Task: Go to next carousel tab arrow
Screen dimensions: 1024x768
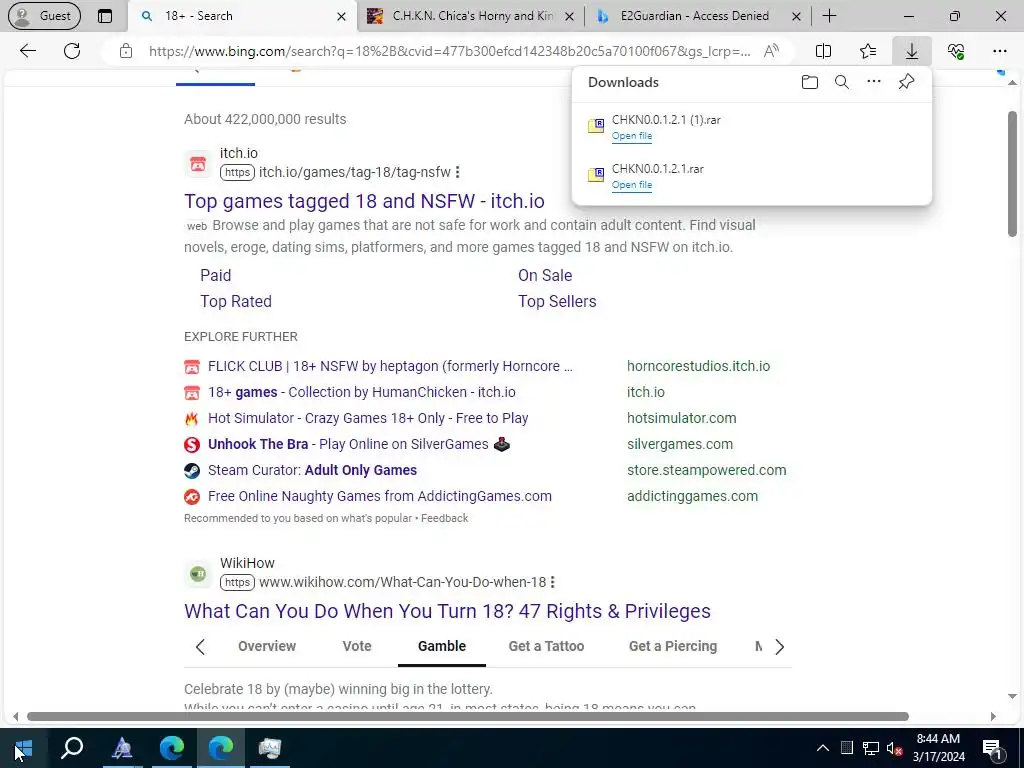Action: click(779, 647)
